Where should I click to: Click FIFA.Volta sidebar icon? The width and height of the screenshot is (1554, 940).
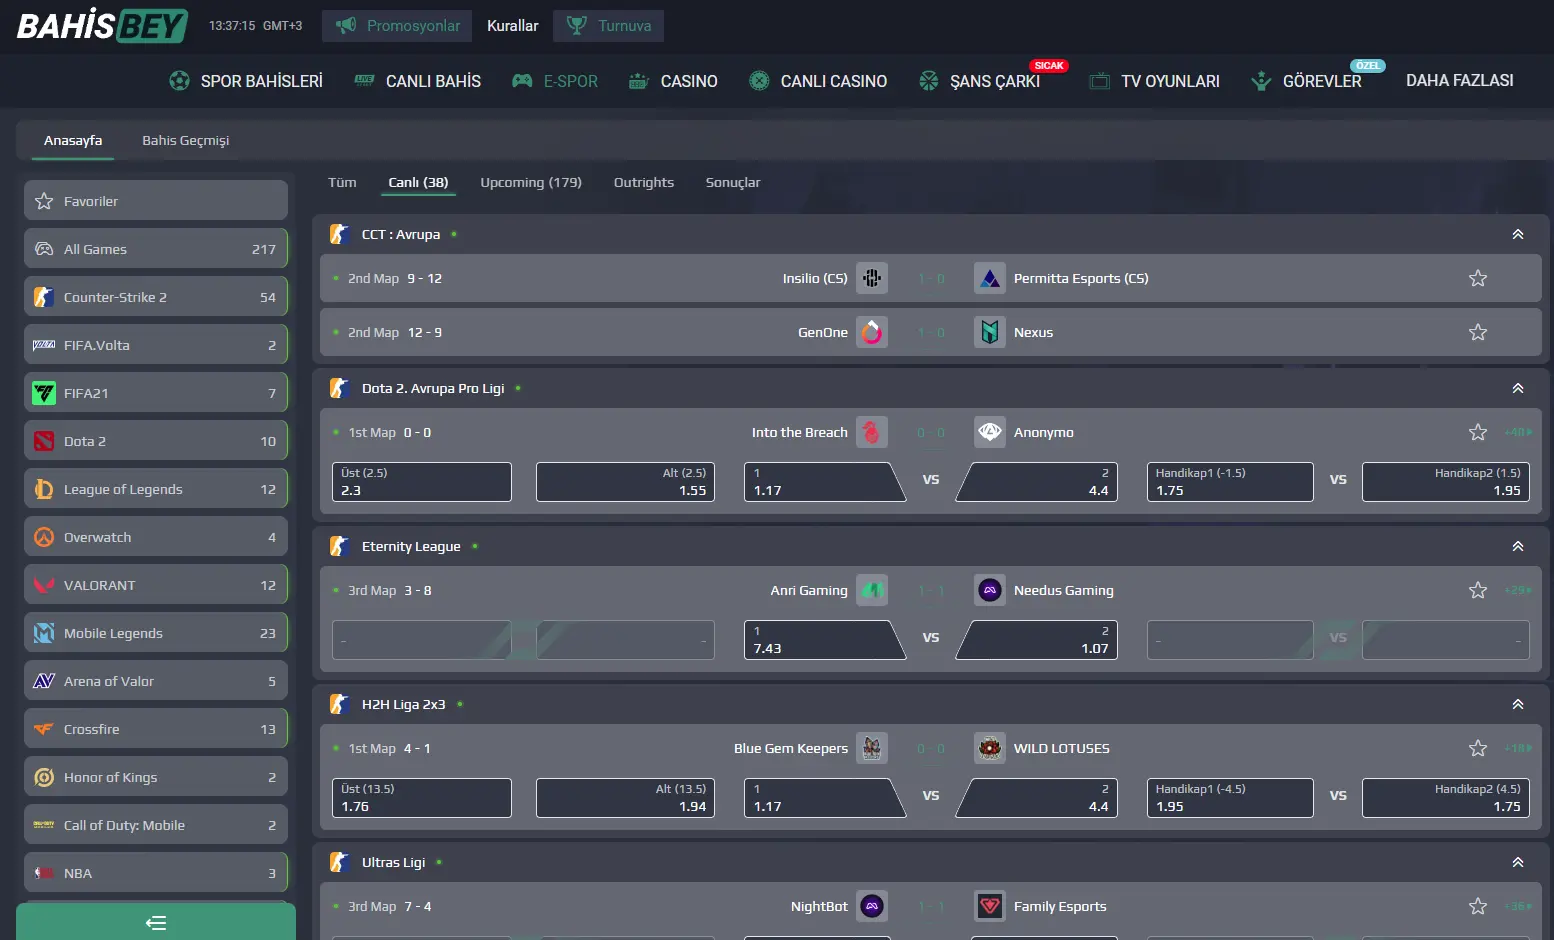44,345
